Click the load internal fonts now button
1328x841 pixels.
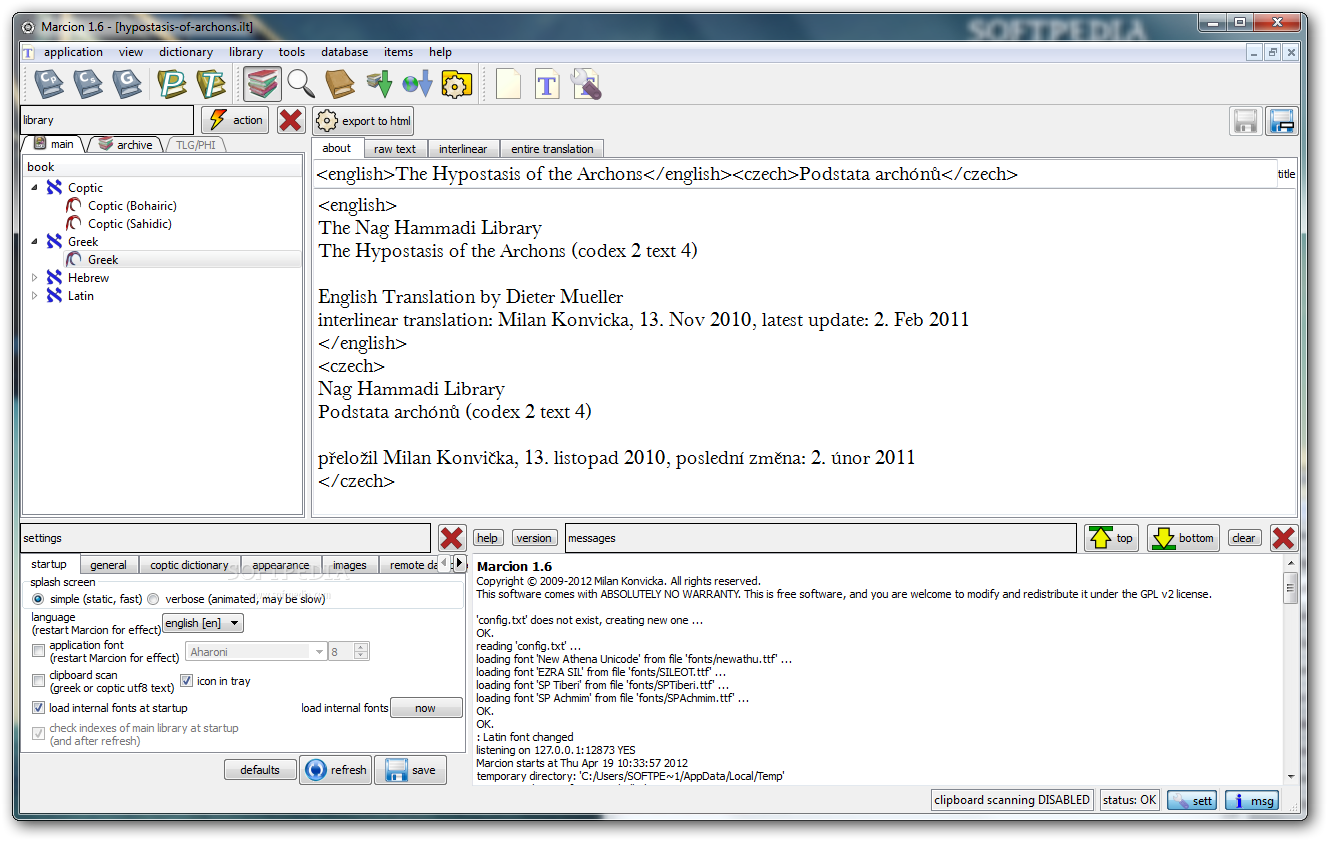pos(426,708)
